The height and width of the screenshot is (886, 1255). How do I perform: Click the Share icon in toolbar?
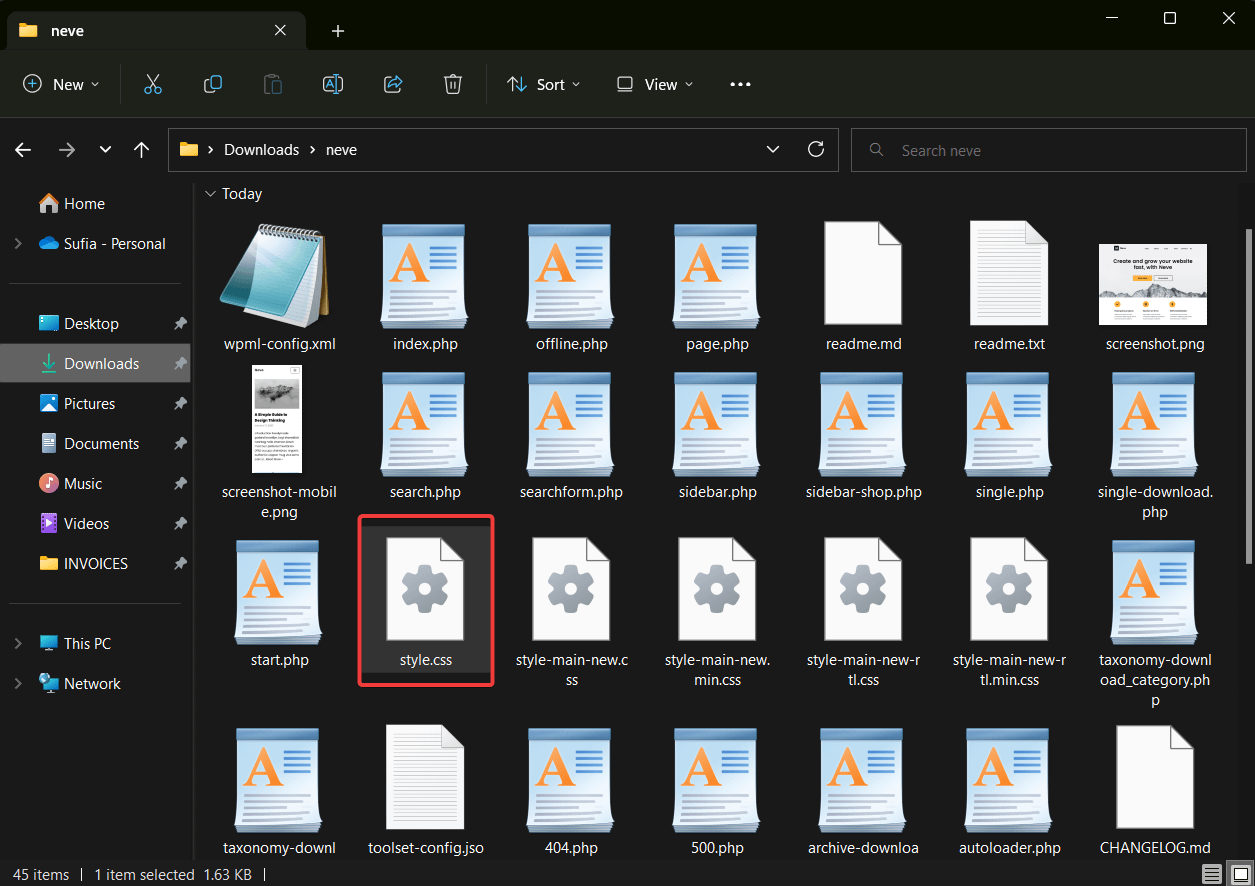pos(393,85)
